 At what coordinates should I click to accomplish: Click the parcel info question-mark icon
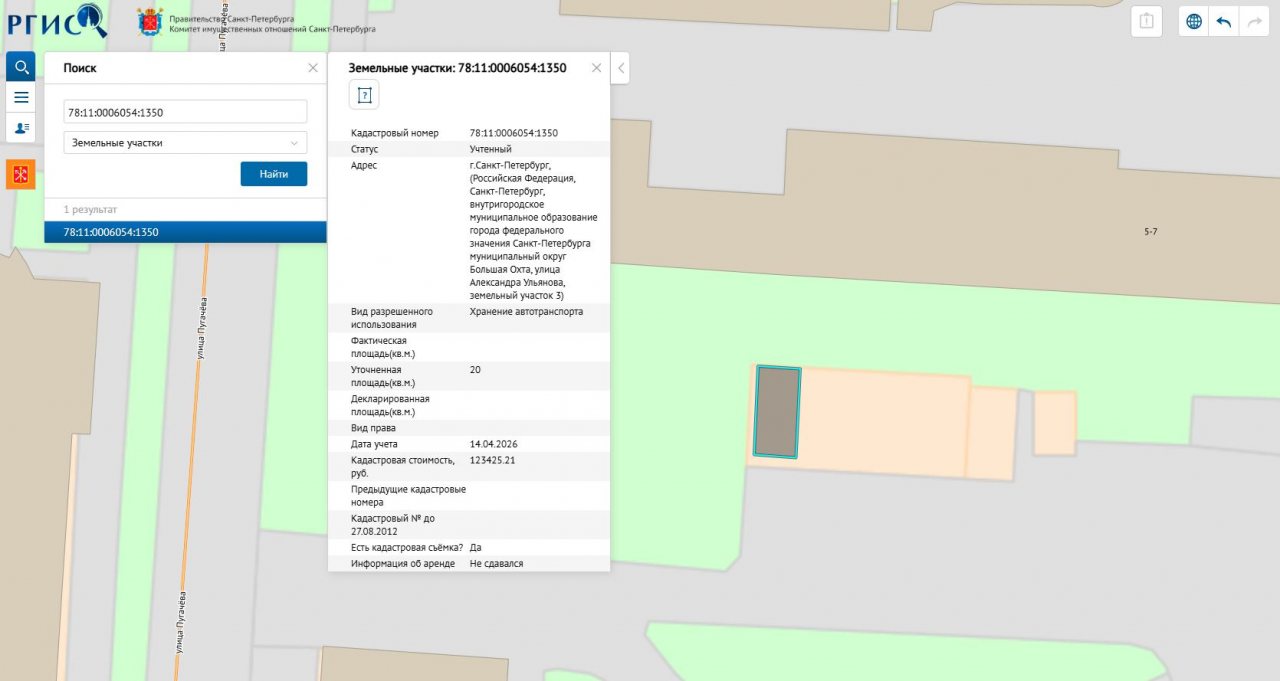[x=364, y=95]
